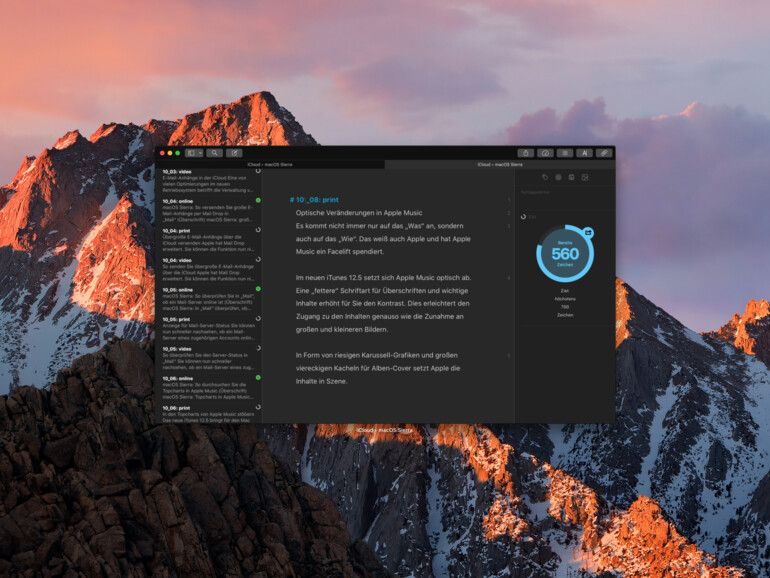
Task: Open the '10_06: print' sheet
Action: [x=208, y=413]
